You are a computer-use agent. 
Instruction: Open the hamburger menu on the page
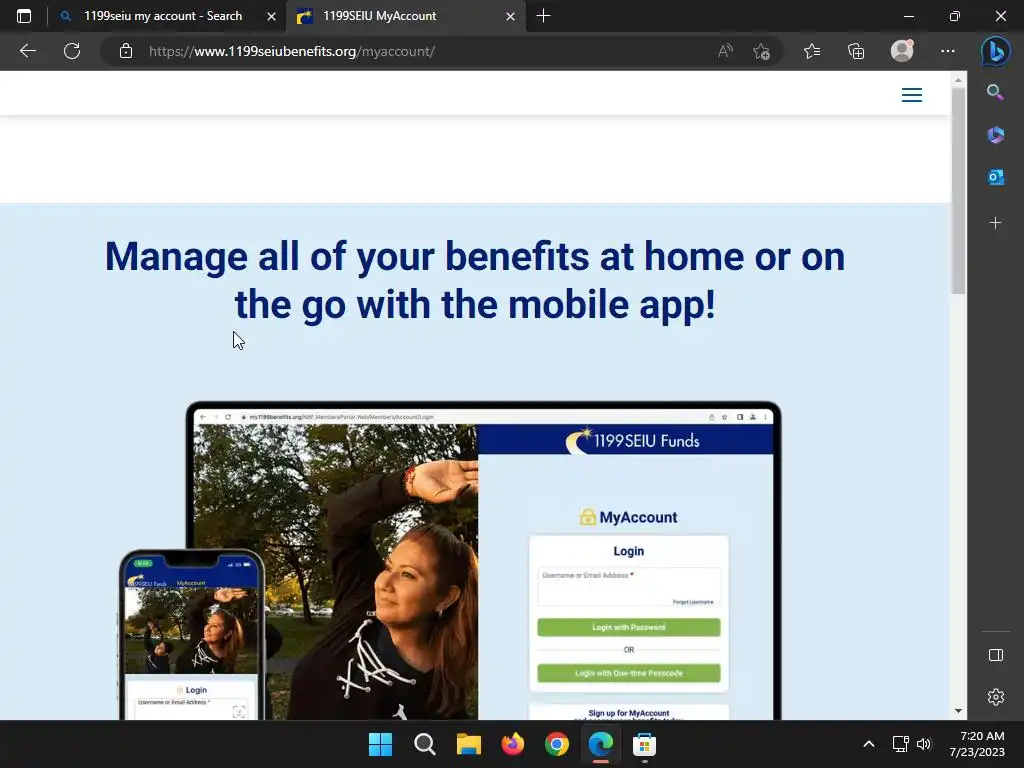(912, 95)
